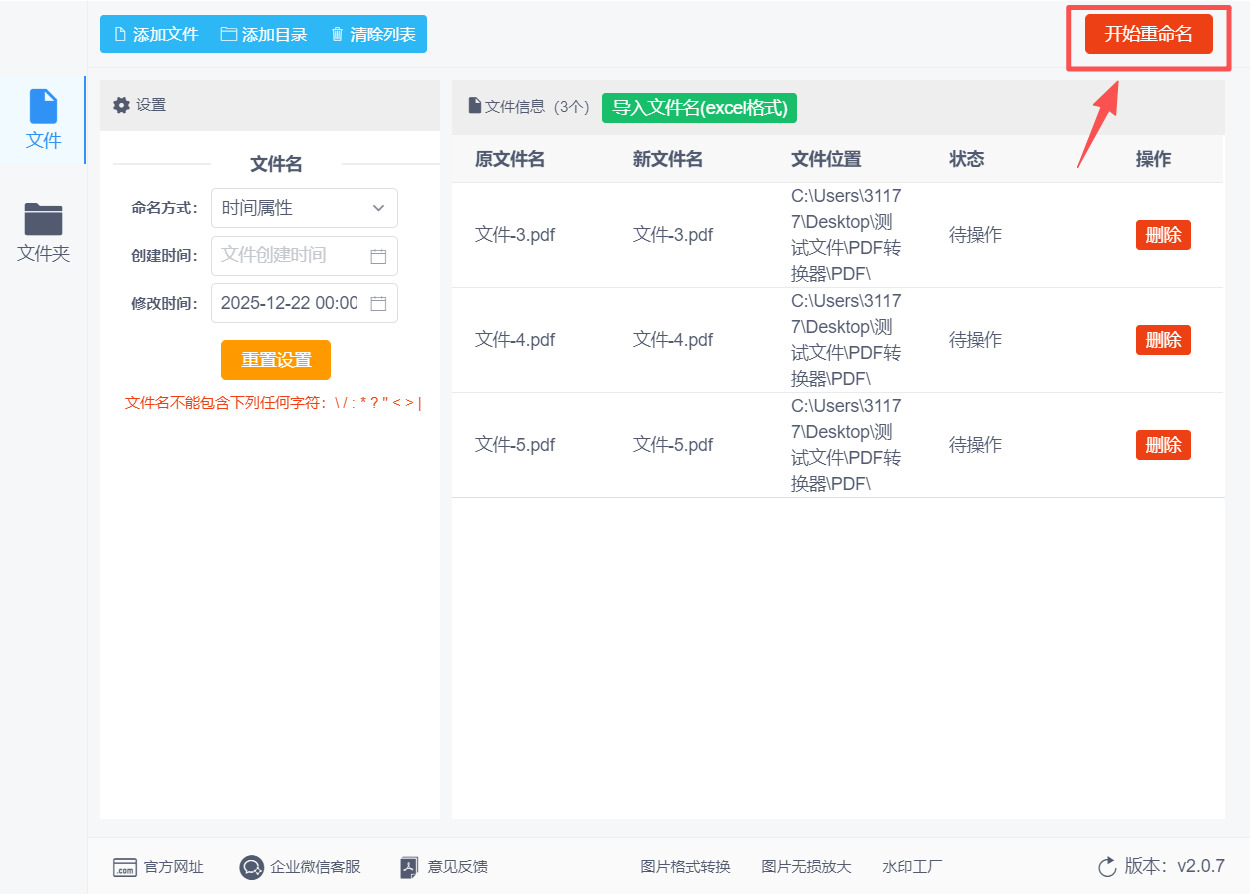Delete the 文件-5.pdf row
The width and height of the screenshot is (1250, 894).
tap(1163, 445)
